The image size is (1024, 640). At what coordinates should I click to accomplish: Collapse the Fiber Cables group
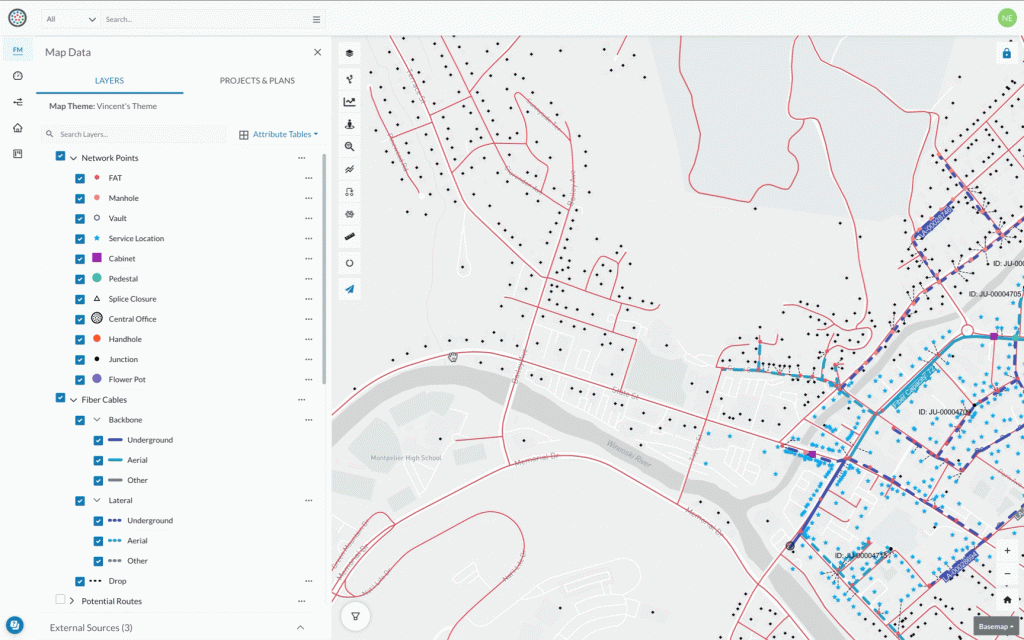pyautogui.click(x=73, y=400)
